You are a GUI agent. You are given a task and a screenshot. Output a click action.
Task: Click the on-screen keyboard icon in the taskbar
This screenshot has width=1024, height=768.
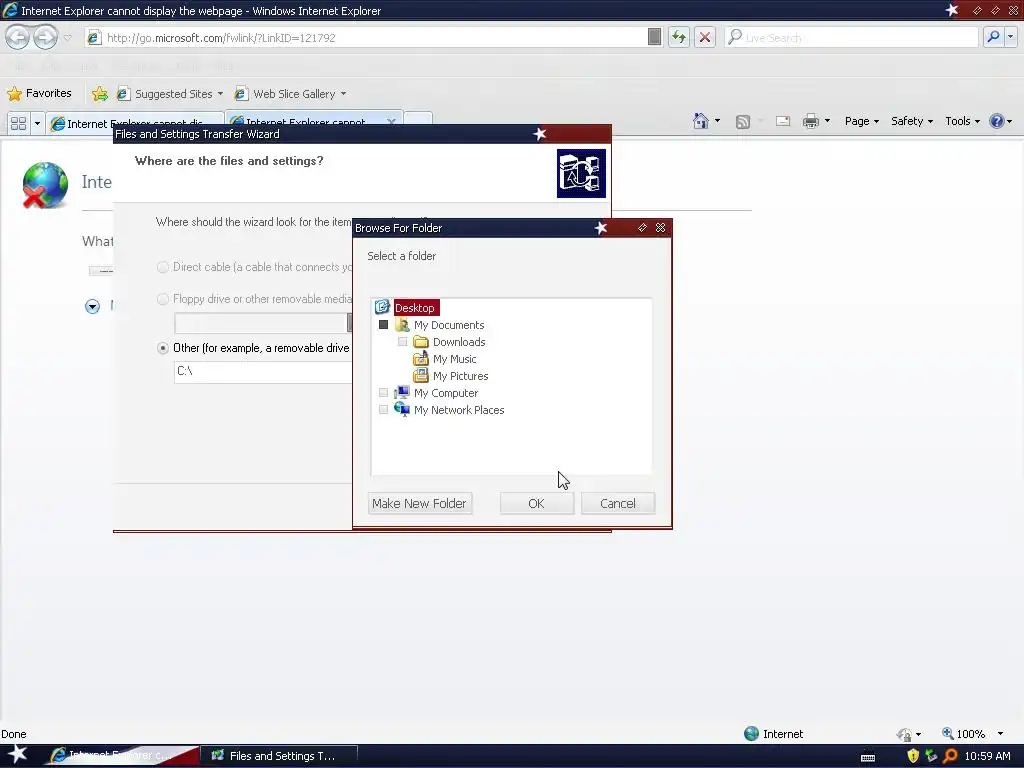click(868, 758)
